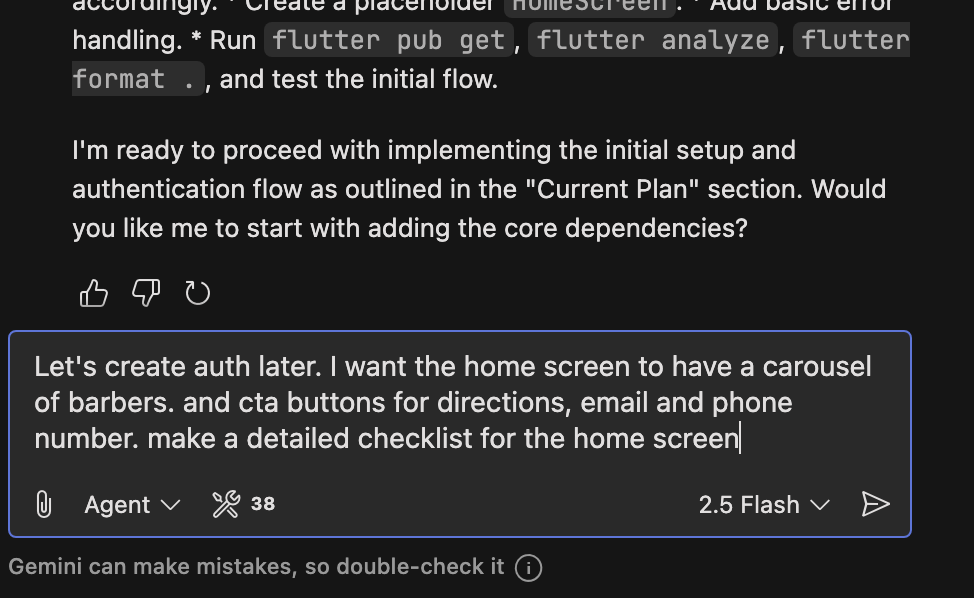Image resolution: width=974 pixels, height=598 pixels.
Task: Click the flutter pub get code chip
Action: click(x=388, y=40)
